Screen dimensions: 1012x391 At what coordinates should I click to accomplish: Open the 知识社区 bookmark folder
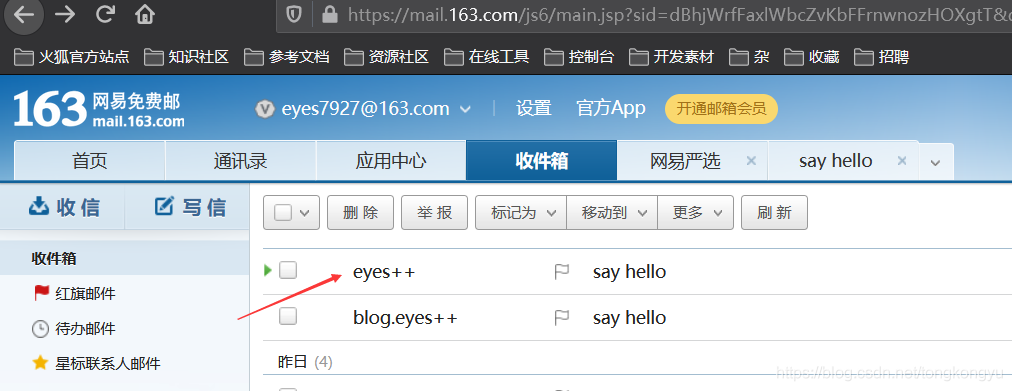point(187,57)
